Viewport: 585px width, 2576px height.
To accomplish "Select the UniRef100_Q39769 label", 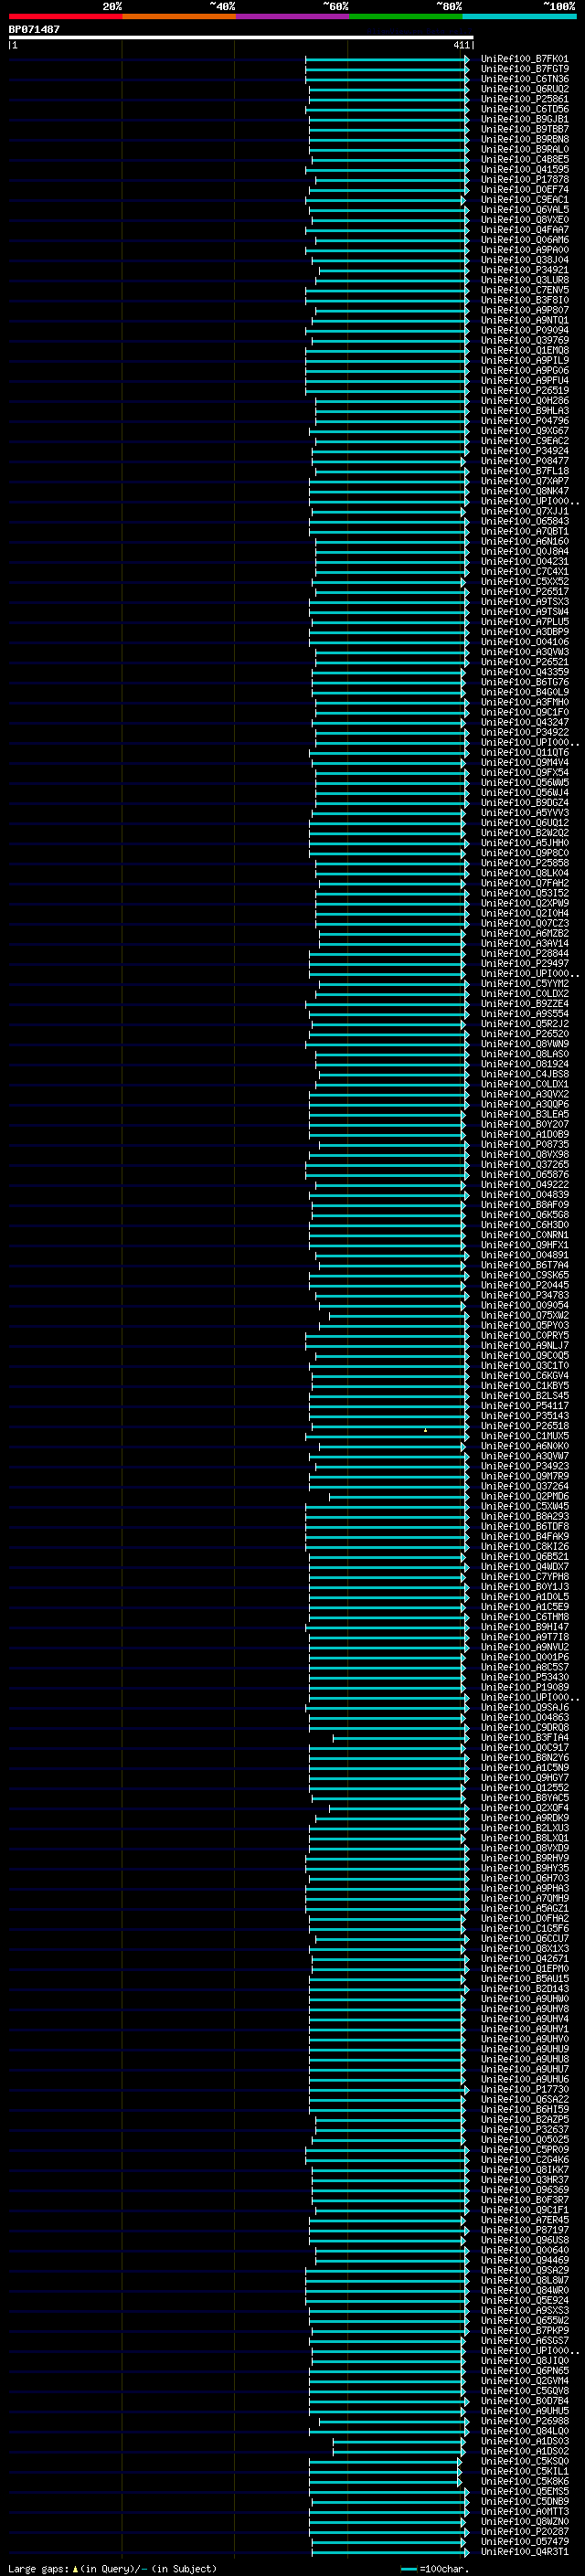I will point(525,340).
